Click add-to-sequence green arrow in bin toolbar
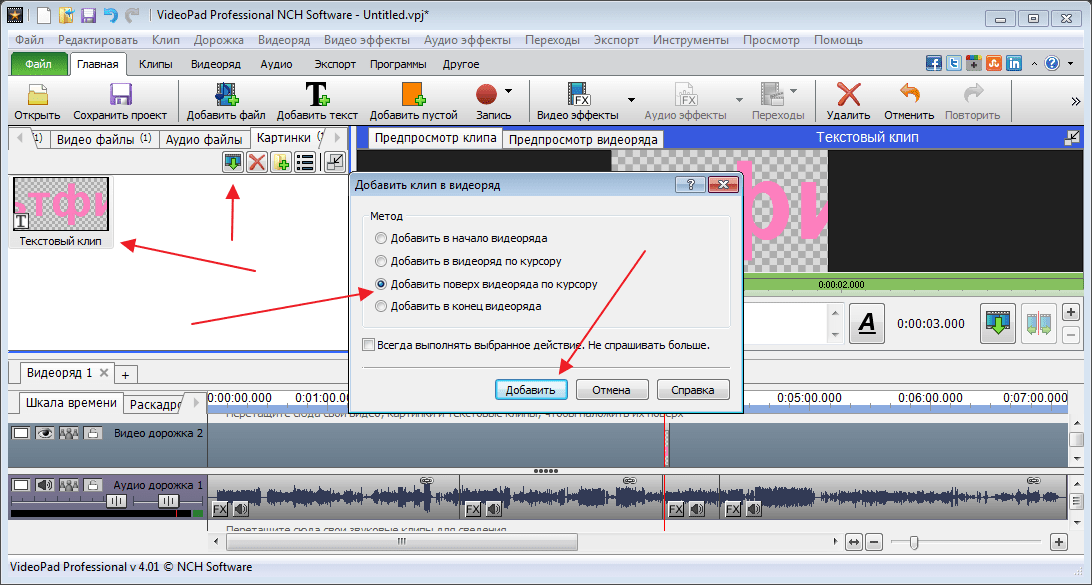This screenshot has height=585, width=1092. pyautogui.click(x=233, y=162)
